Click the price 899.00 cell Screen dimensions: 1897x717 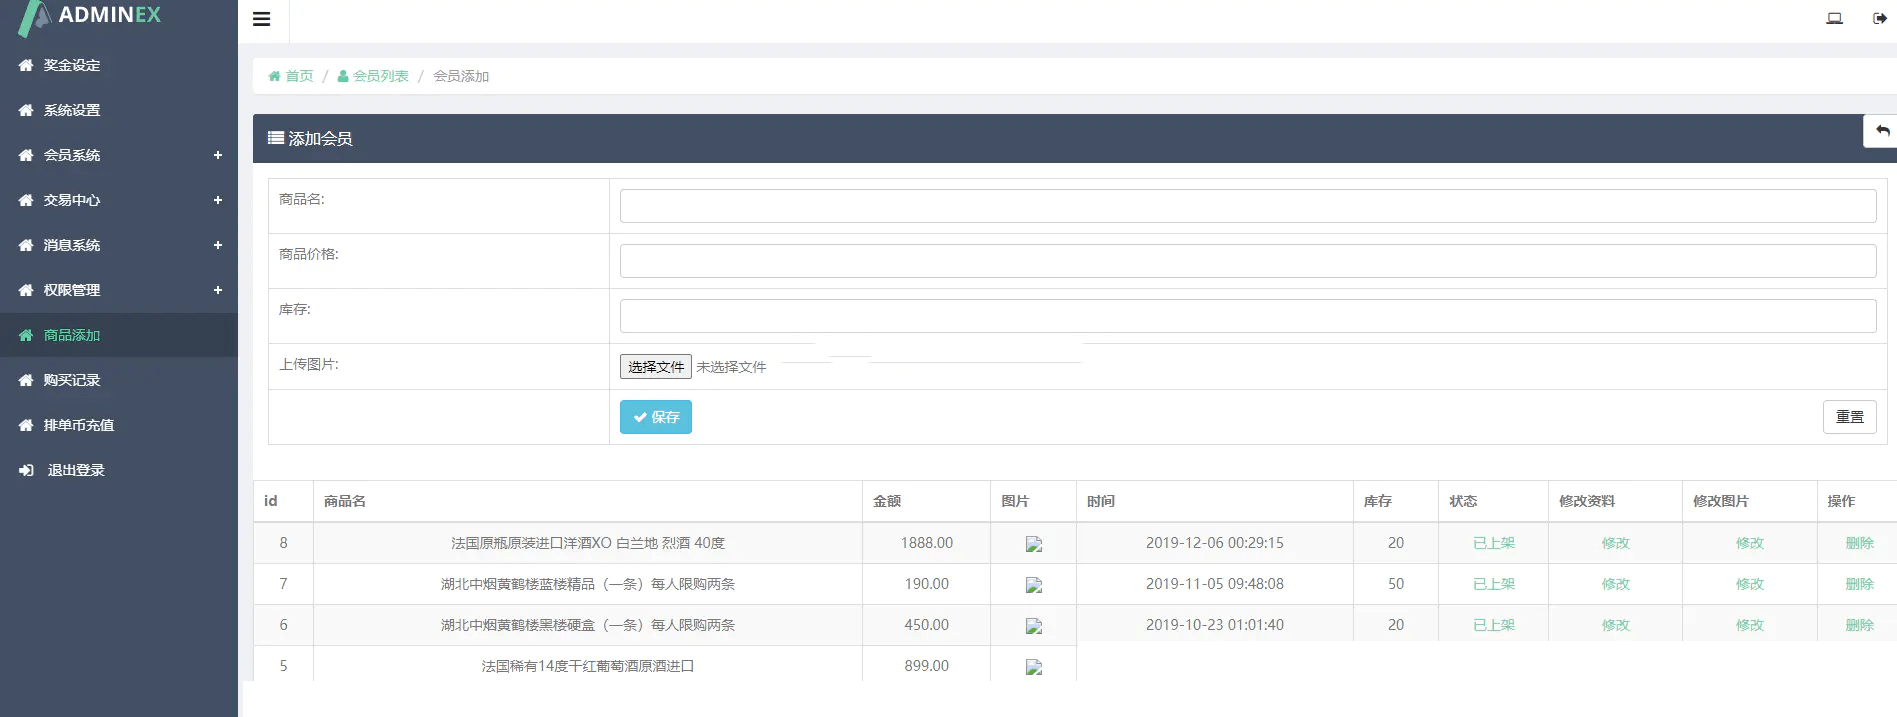(x=927, y=666)
